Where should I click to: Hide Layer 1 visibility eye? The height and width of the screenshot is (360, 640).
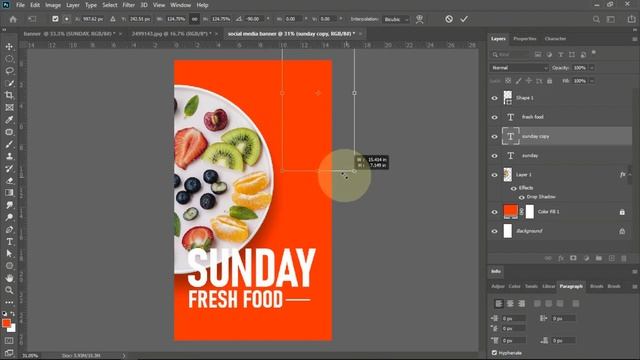pyautogui.click(x=494, y=175)
